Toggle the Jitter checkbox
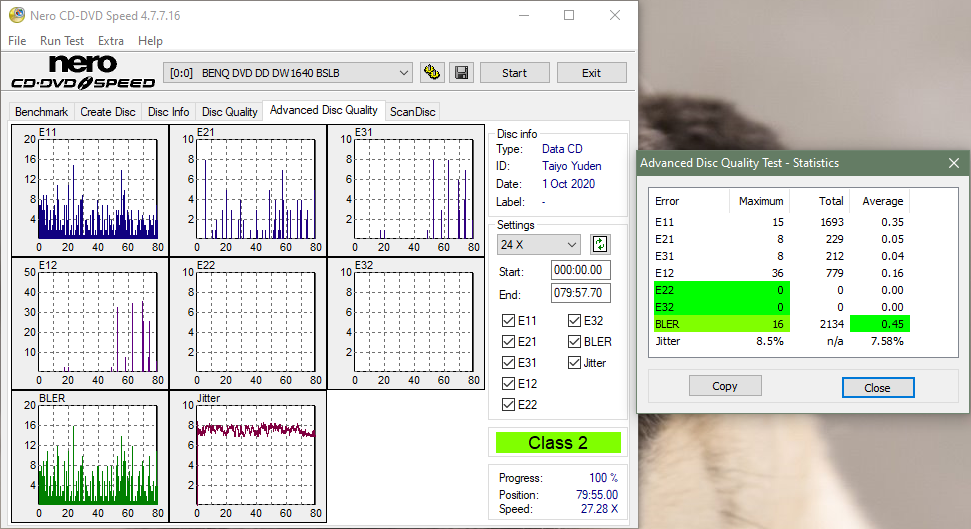 574,362
